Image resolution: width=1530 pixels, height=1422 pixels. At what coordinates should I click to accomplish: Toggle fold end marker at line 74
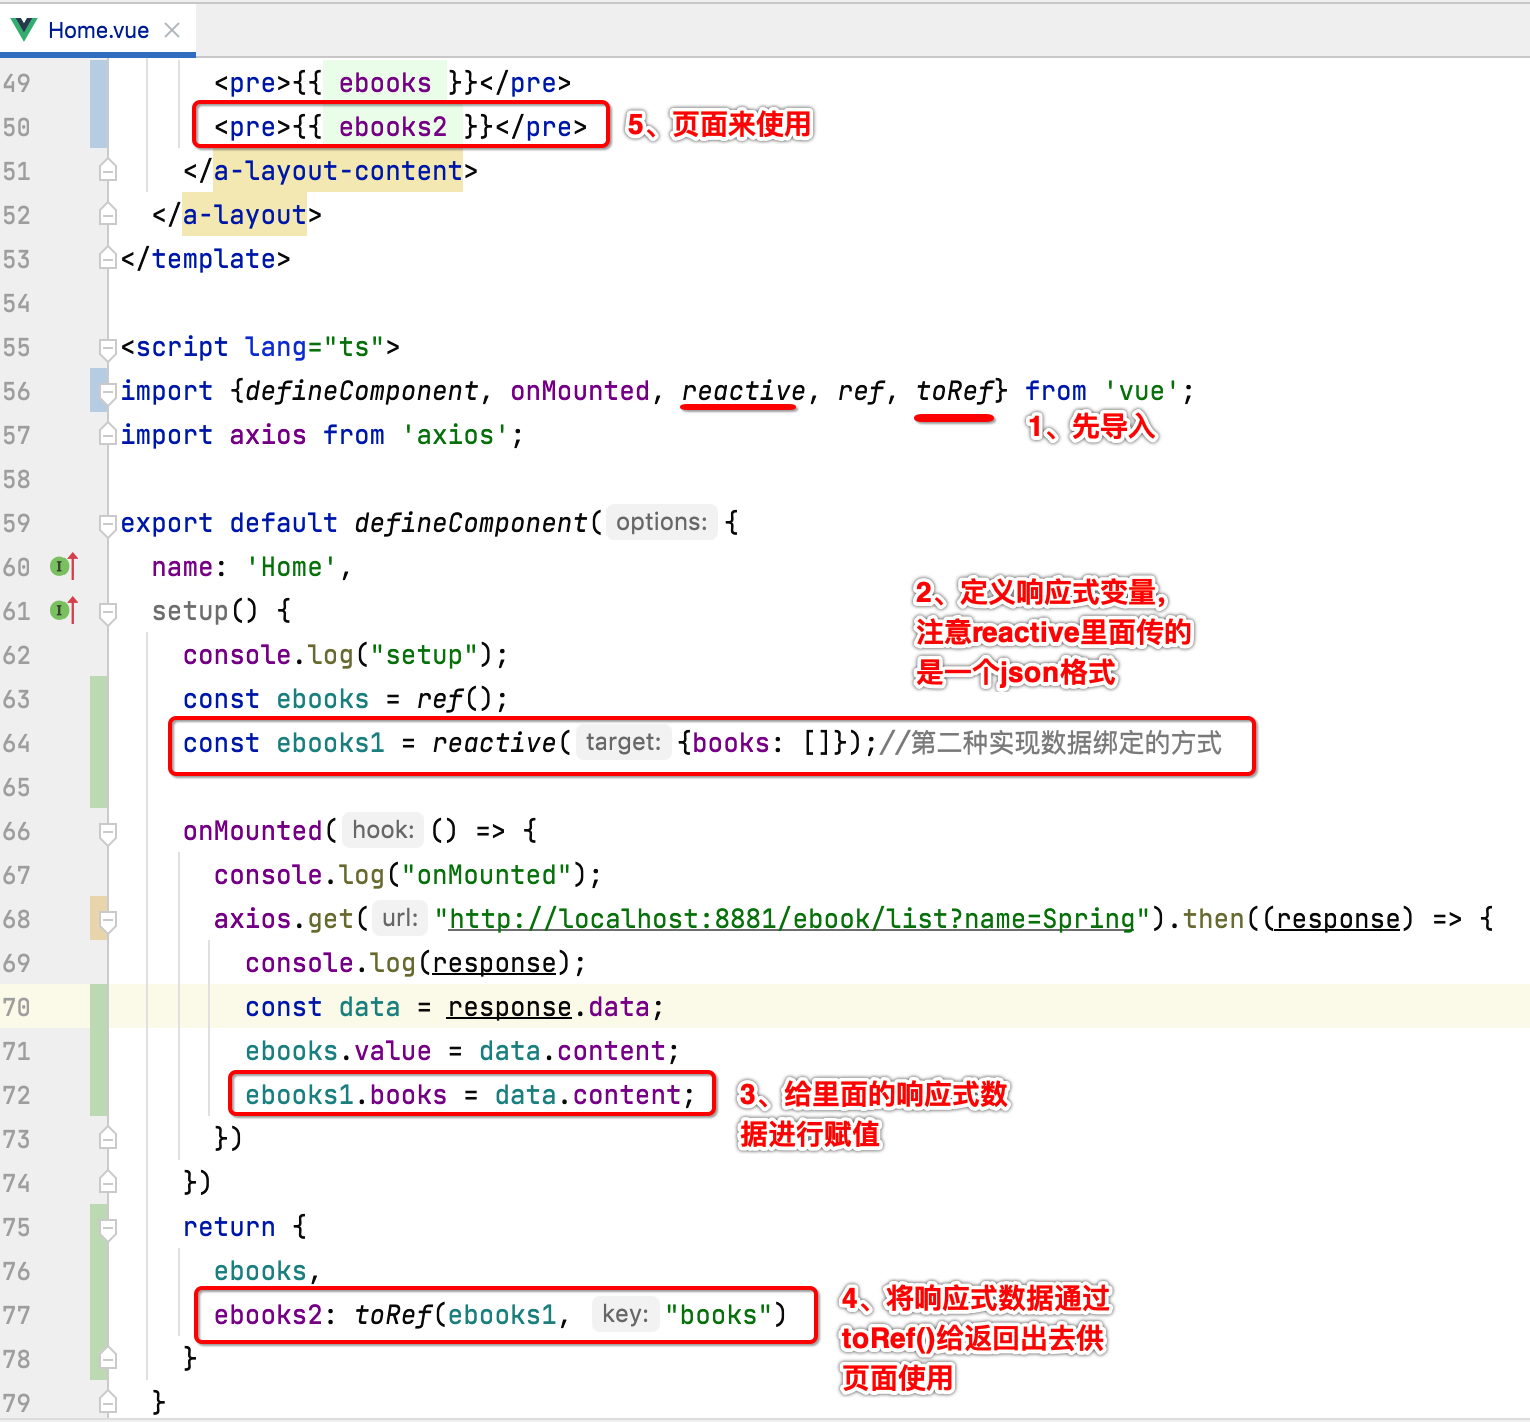pos(108,1183)
